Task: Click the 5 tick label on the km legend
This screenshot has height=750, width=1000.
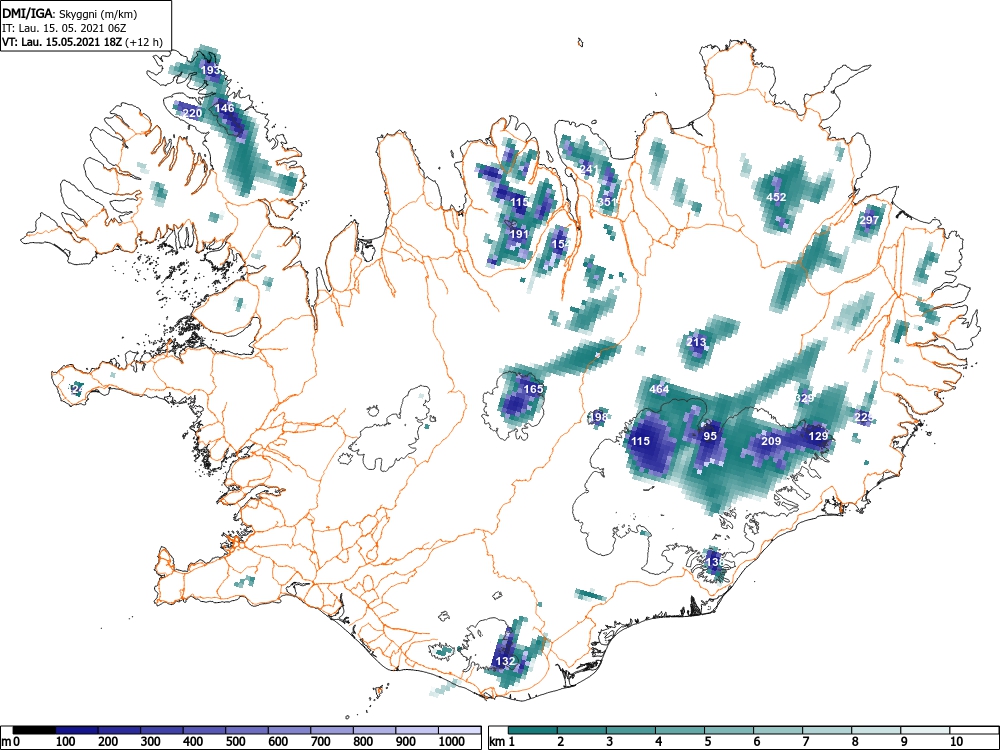Action: (708, 742)
